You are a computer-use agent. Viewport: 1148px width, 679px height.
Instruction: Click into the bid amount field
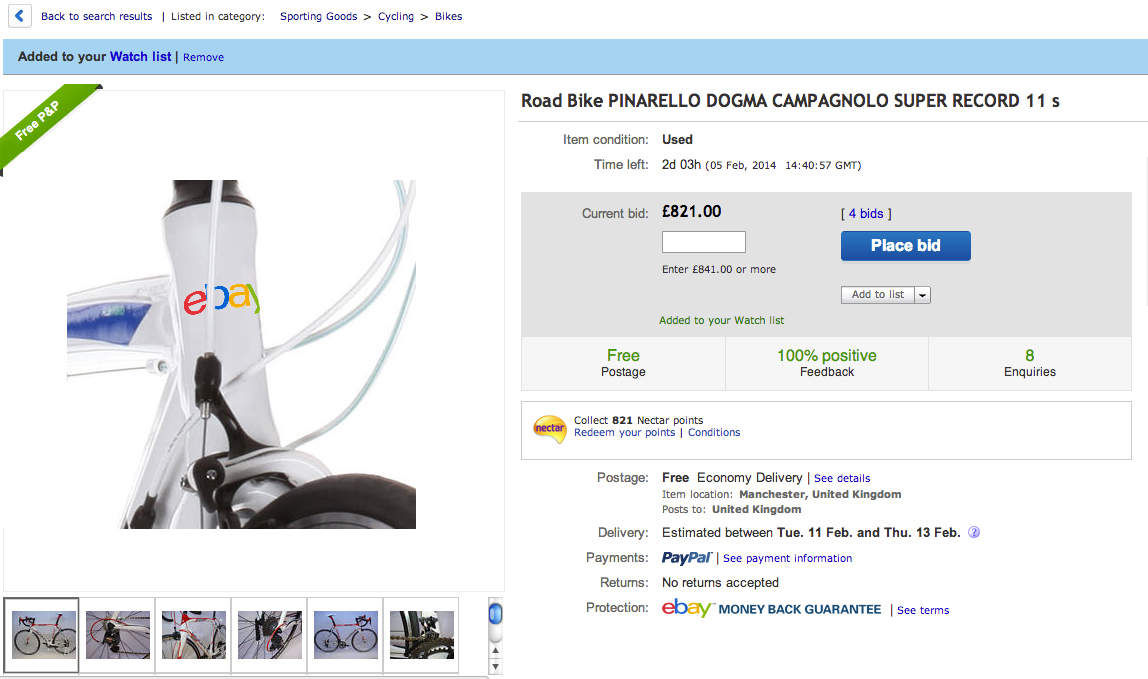tap(703, 242)
